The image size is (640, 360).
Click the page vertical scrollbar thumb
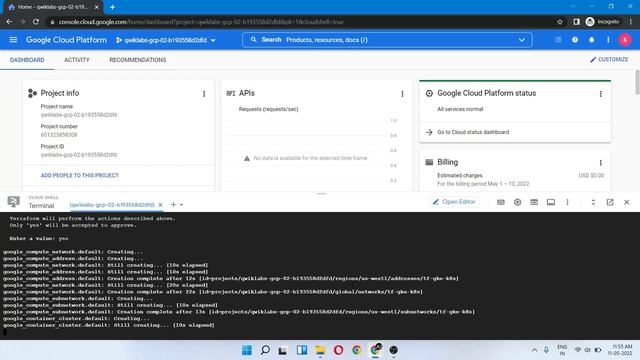637,82
